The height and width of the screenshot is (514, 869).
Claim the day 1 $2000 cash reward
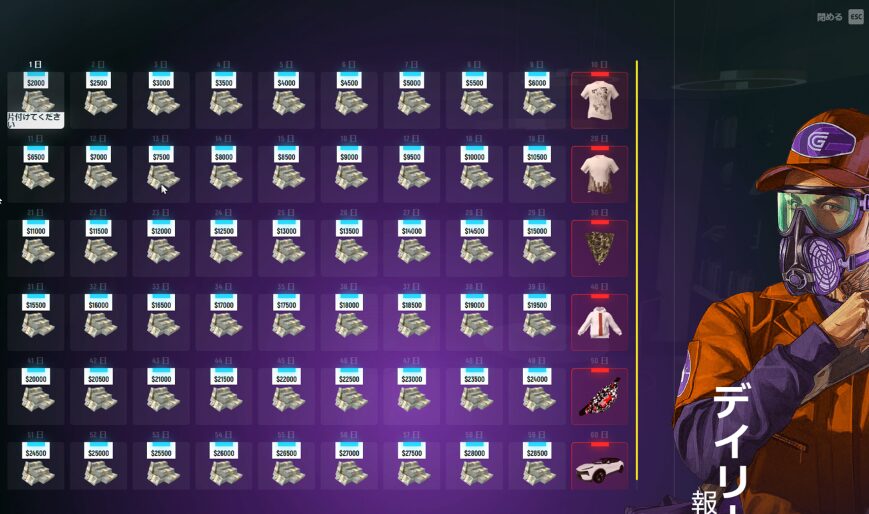(36, 97)
